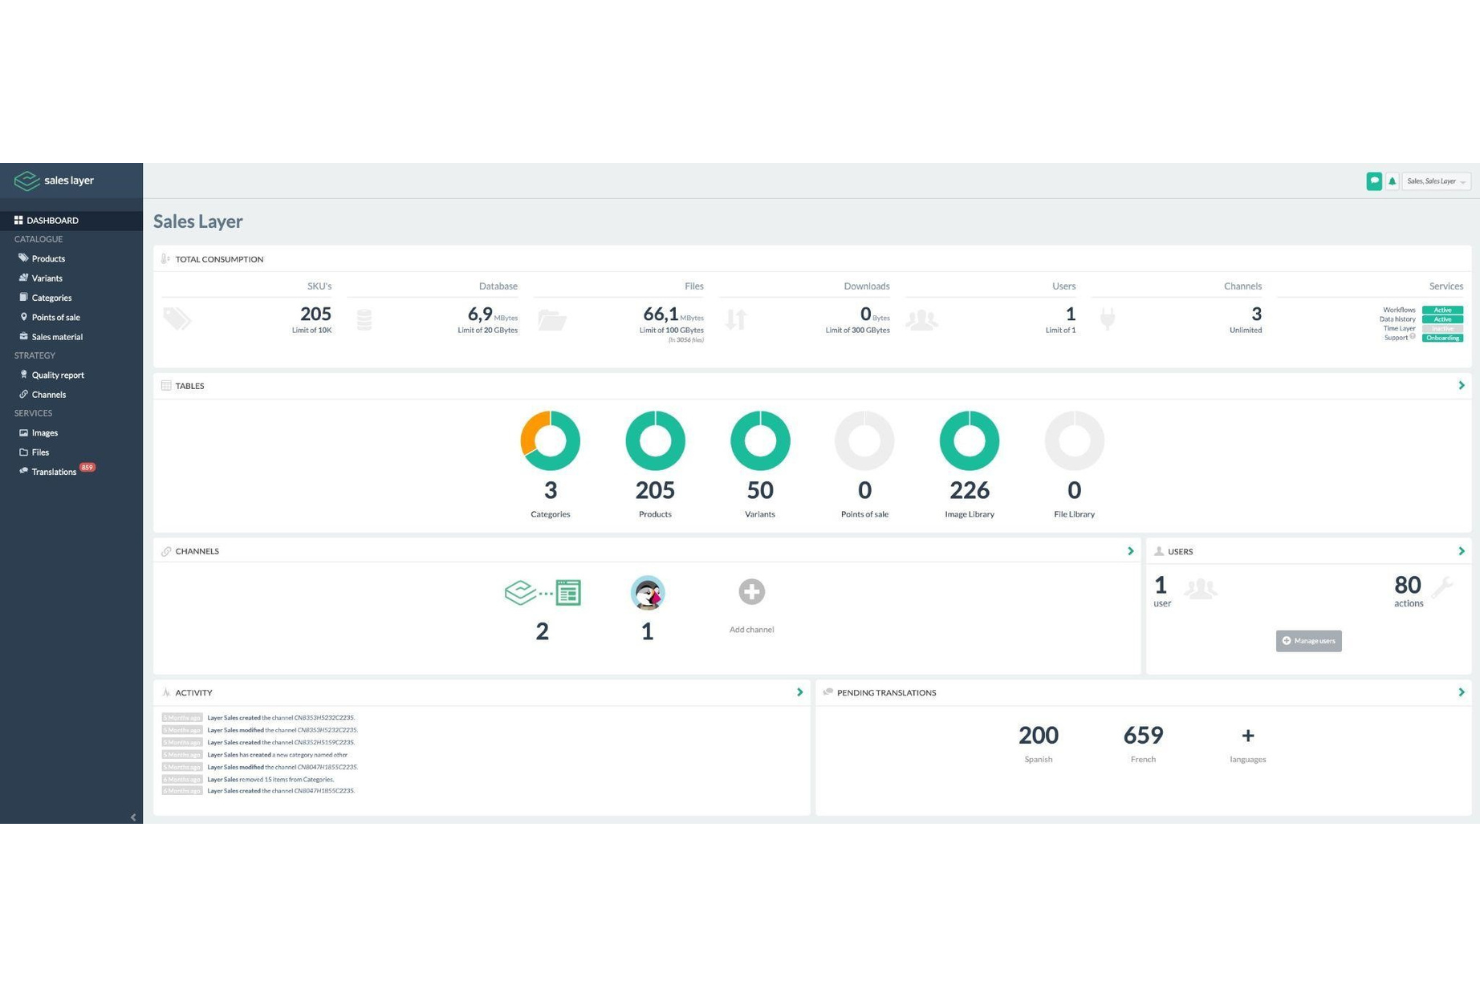The image size is (1480, 987).
Task: Expand the Activity panel arrow
Action: (x=799, y=692)
